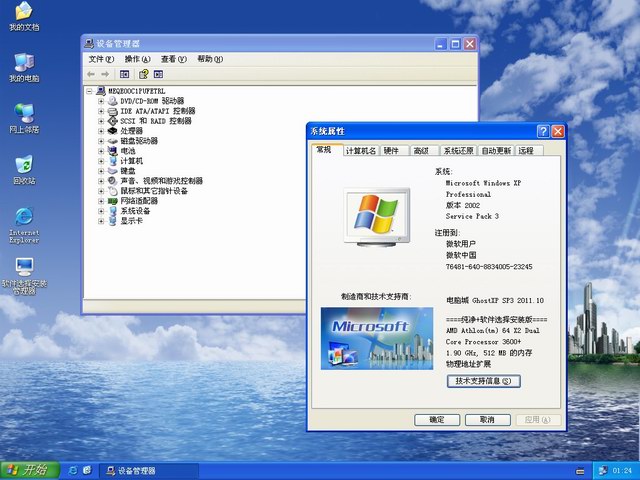Click the 技术支持信息(S) button

point(484,381)
